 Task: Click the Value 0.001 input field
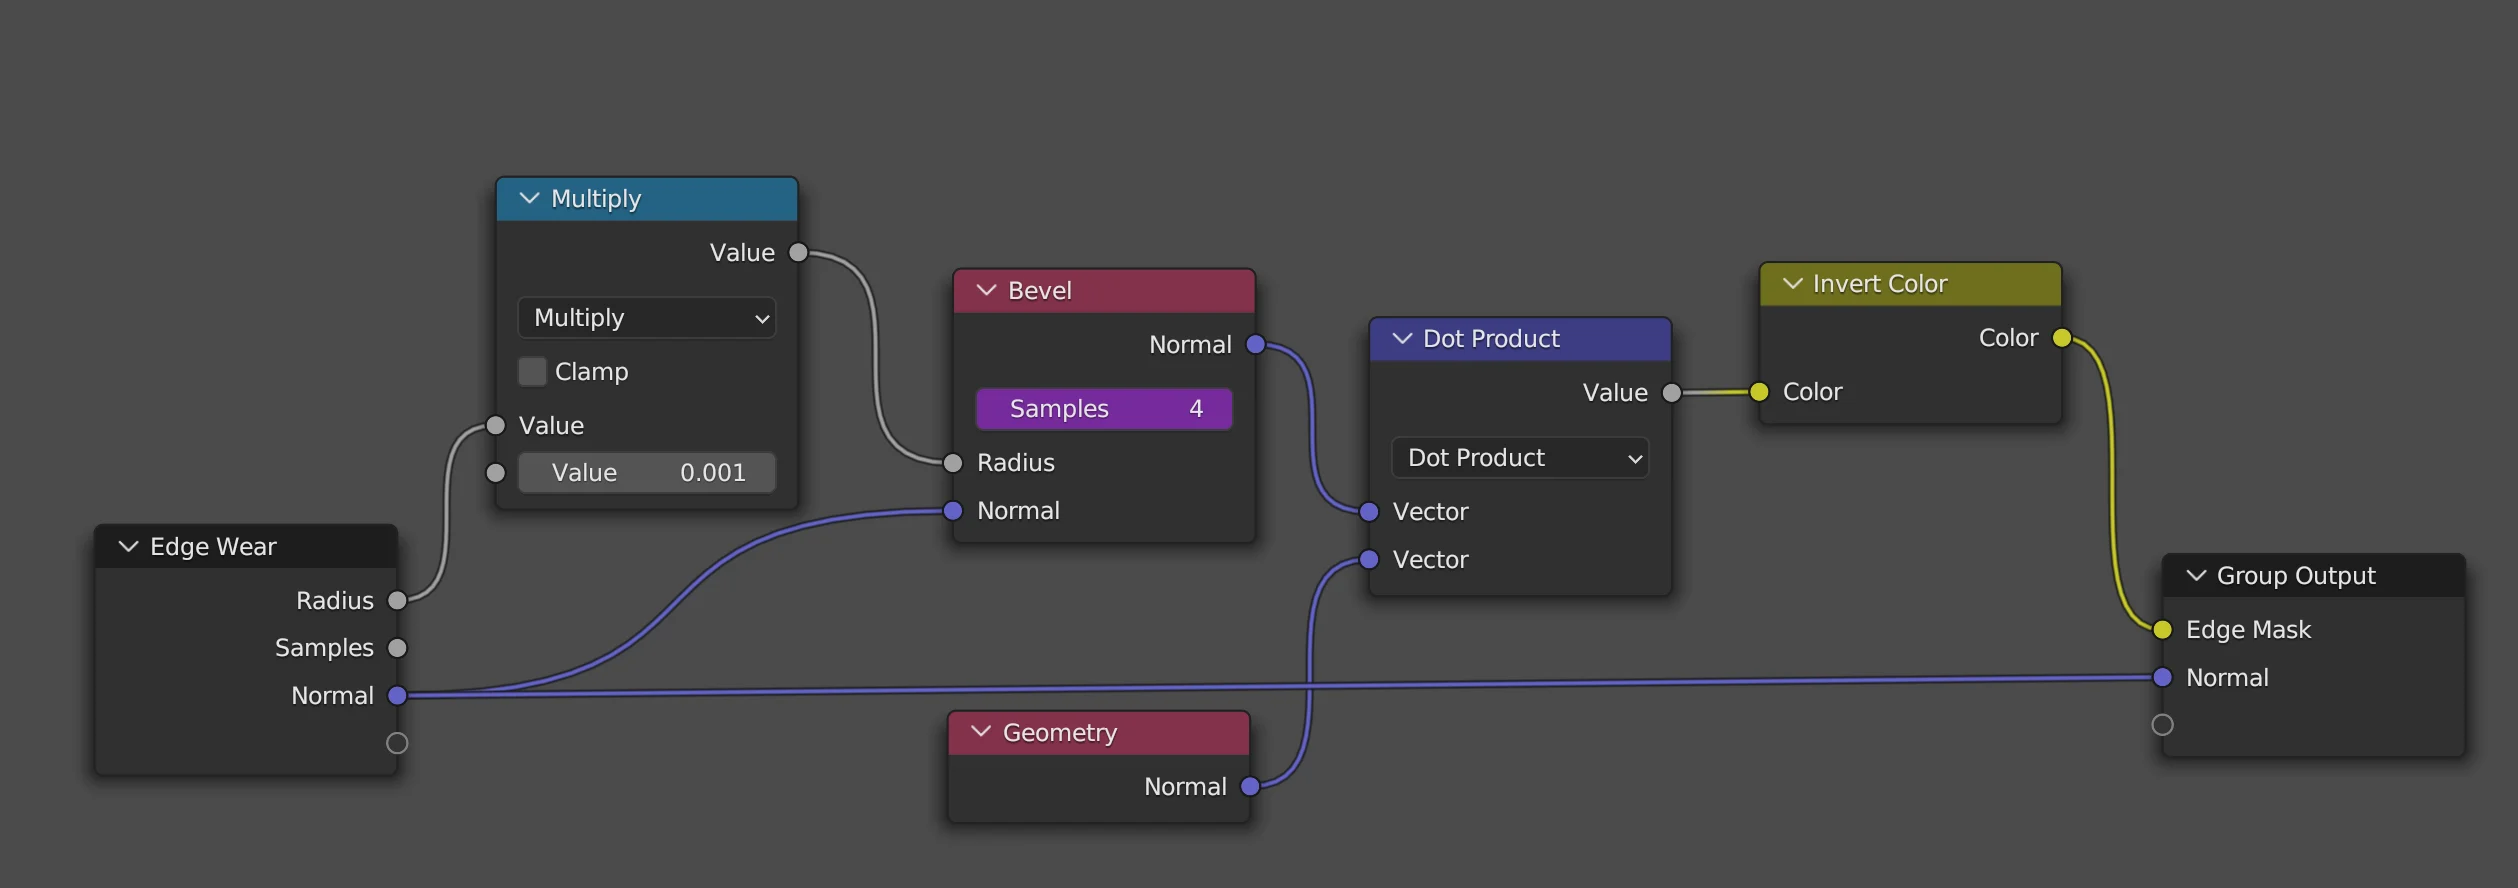[646, 472]
